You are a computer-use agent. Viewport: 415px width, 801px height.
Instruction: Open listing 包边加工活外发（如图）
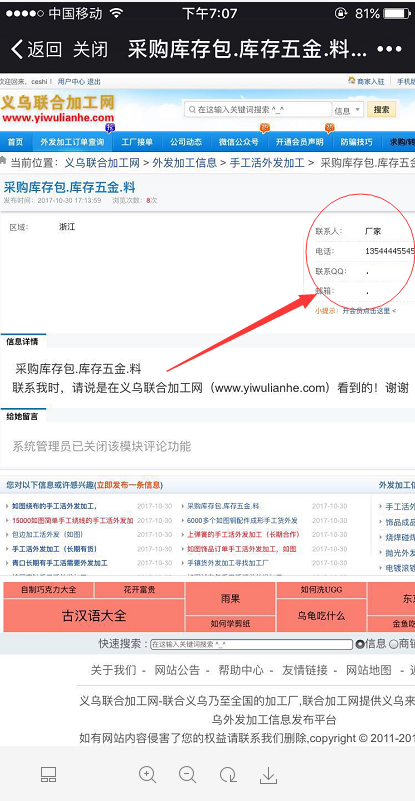[x=48, y=535]
